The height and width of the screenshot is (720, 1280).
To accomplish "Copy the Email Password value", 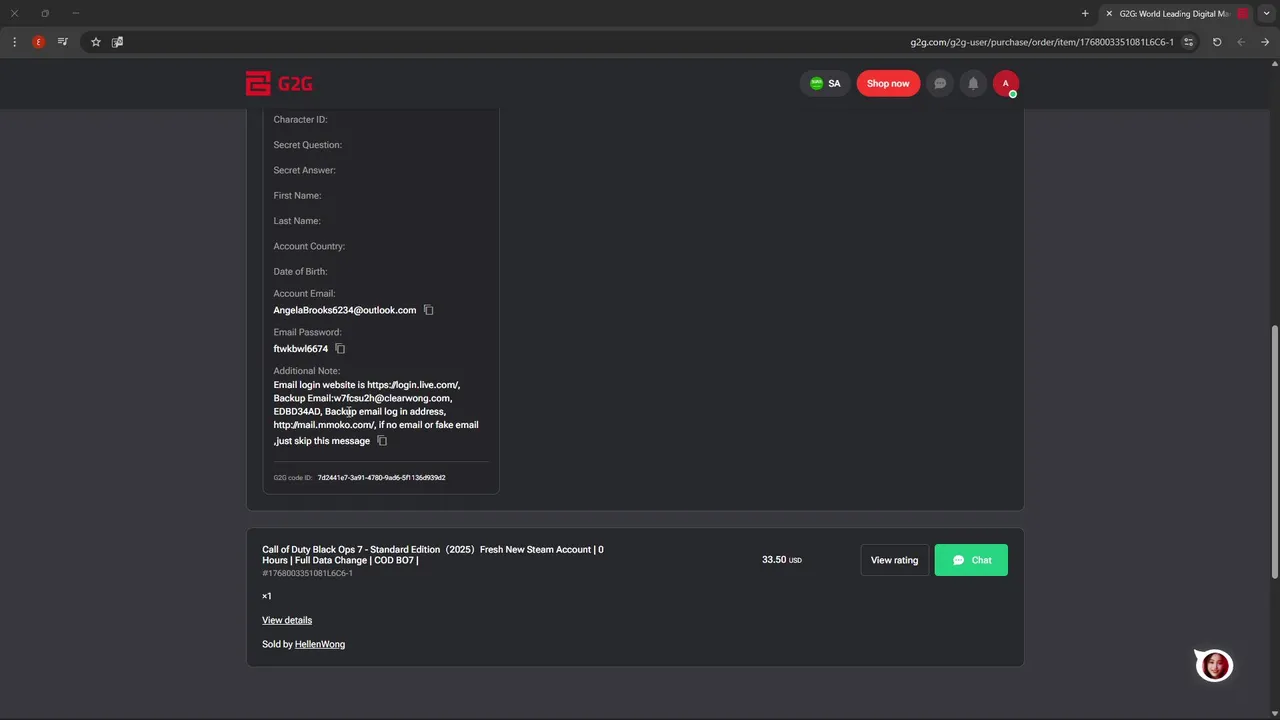I will 340,349.
